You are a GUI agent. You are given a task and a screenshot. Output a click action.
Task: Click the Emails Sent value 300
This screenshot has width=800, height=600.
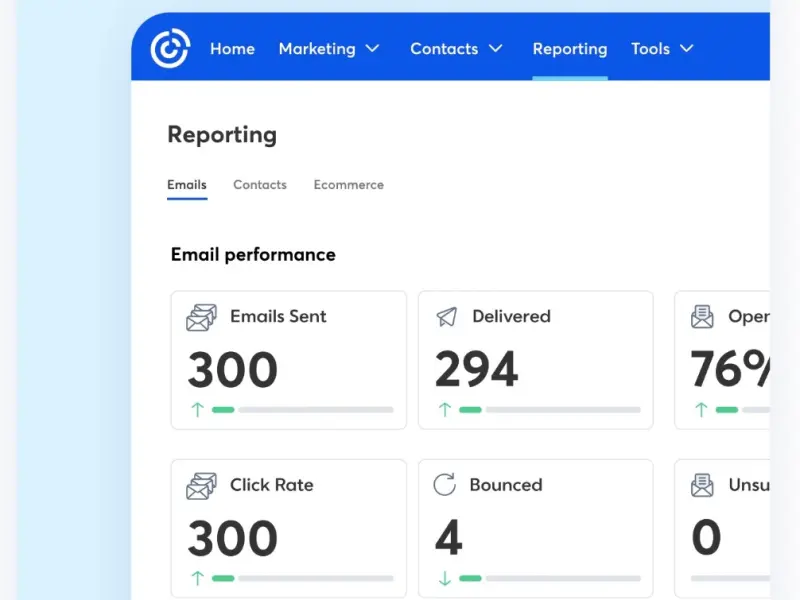(233, 370)
